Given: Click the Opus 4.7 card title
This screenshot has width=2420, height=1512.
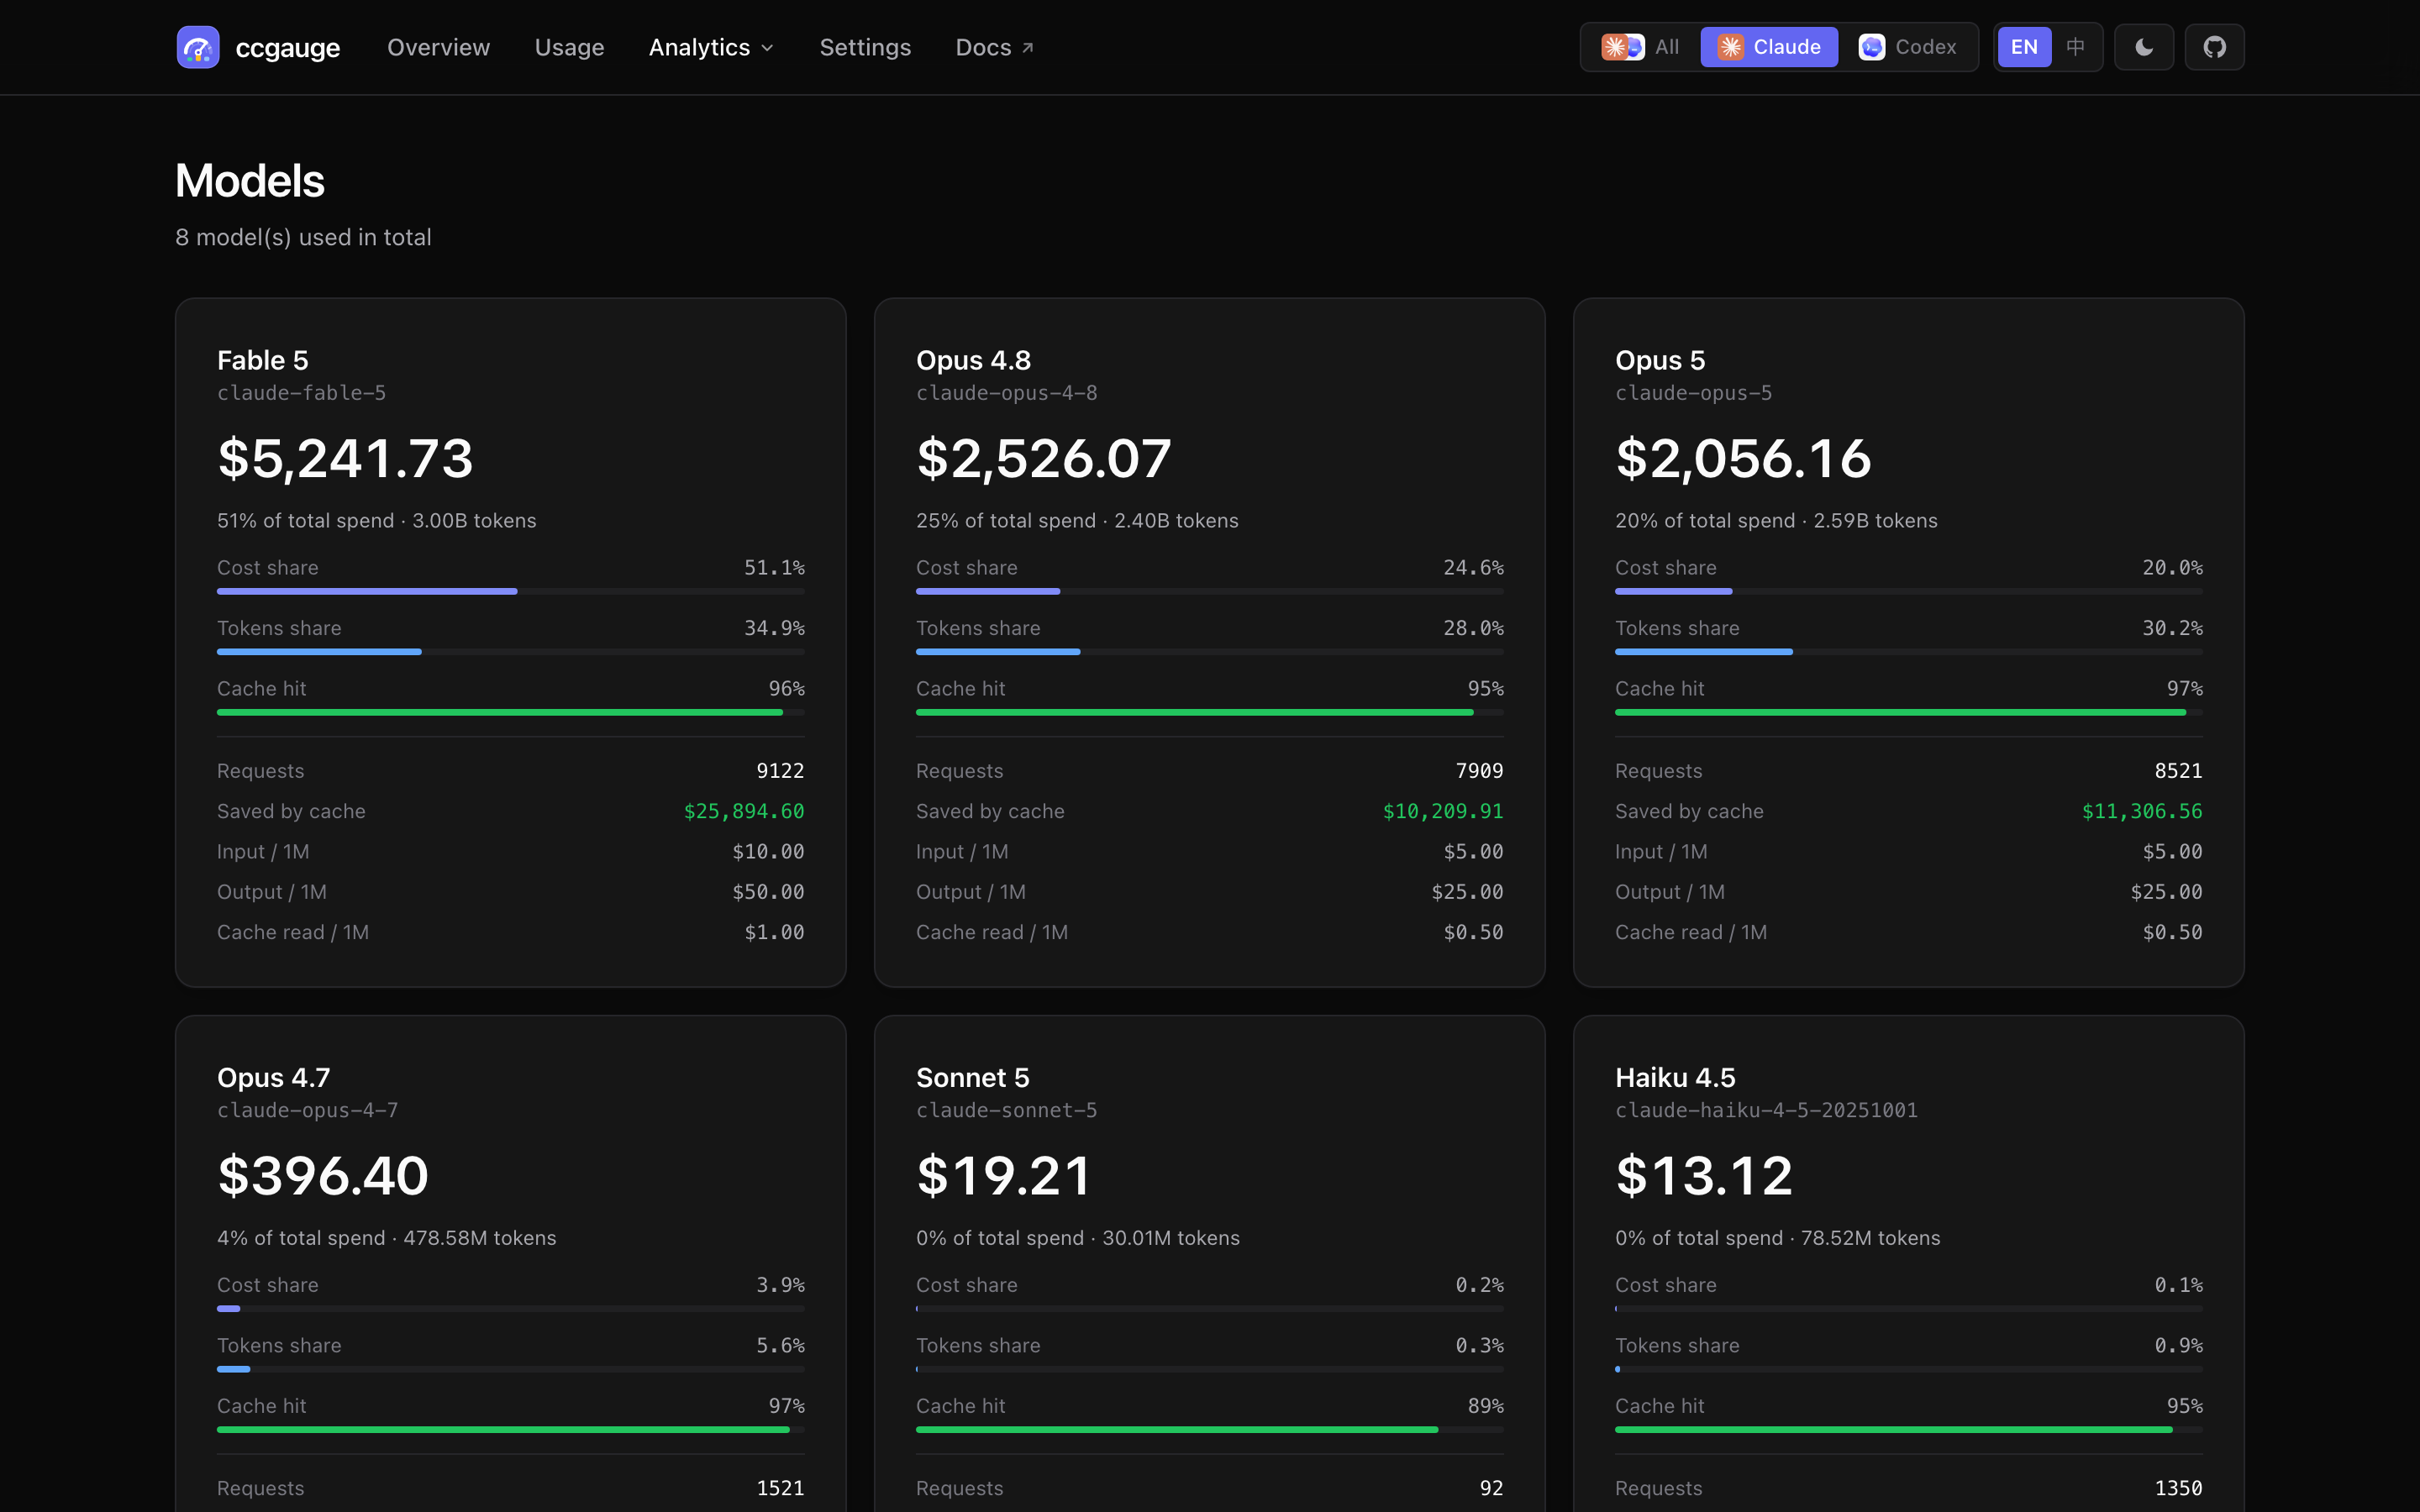Looking at the screenshot, I should 273,1077.
